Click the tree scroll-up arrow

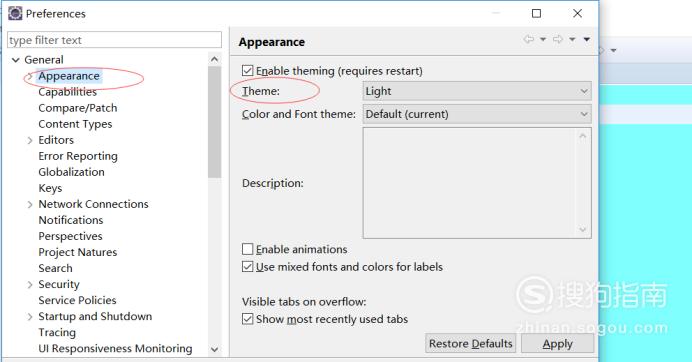click(x=214, y=59)
